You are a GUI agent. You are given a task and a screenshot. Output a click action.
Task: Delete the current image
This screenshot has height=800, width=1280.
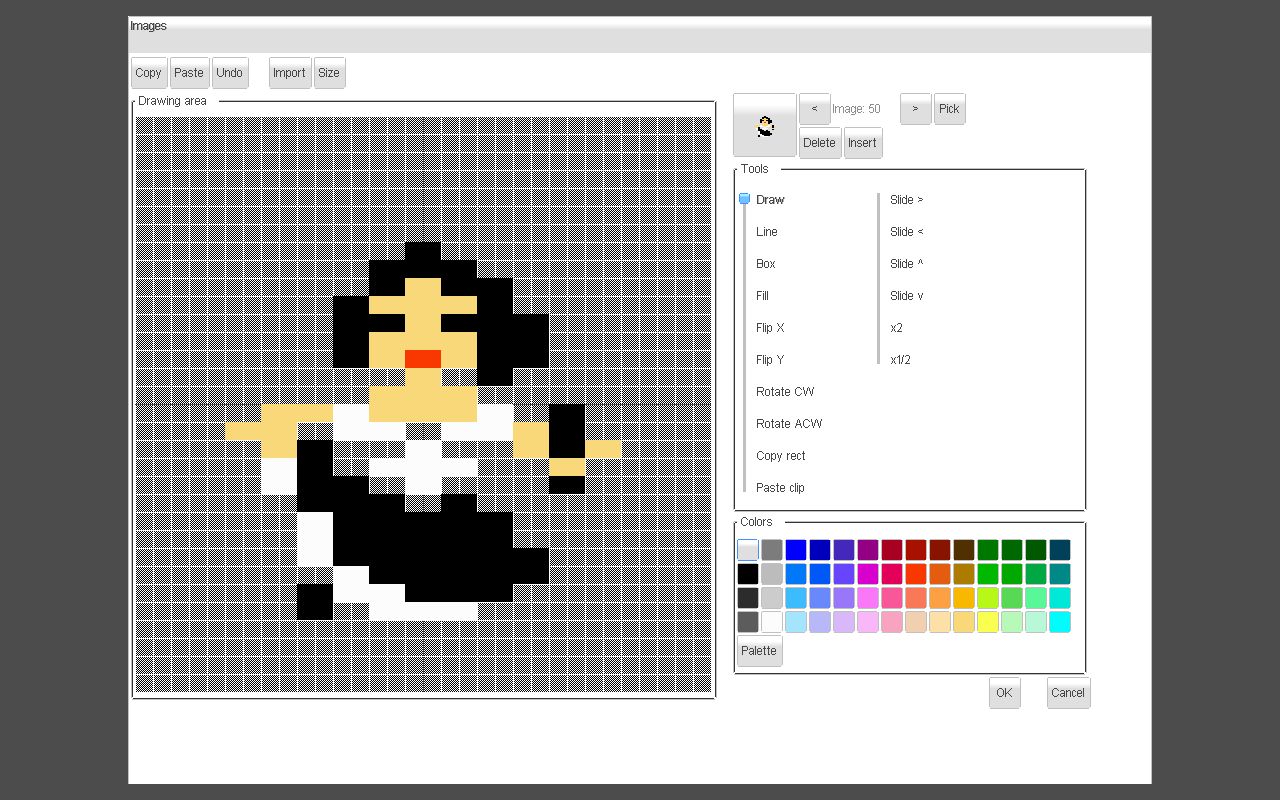819,143
